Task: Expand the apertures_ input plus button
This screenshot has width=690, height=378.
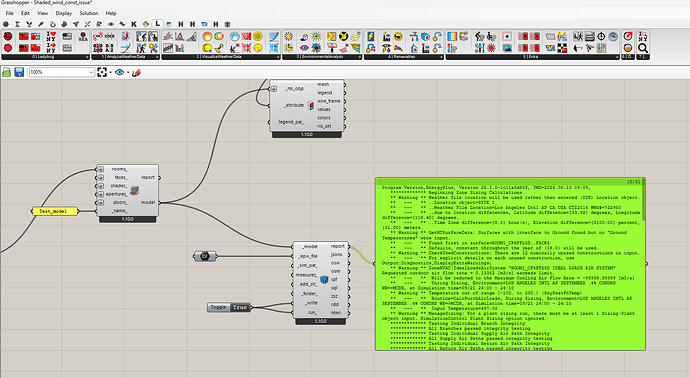Action: coord(101,194)
